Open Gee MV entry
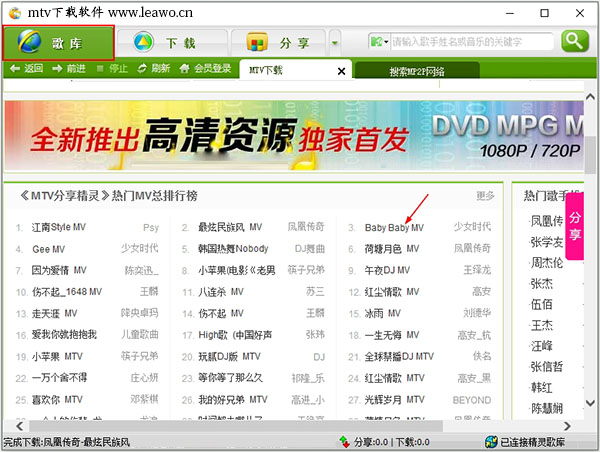600x452 pixels. 49,249
